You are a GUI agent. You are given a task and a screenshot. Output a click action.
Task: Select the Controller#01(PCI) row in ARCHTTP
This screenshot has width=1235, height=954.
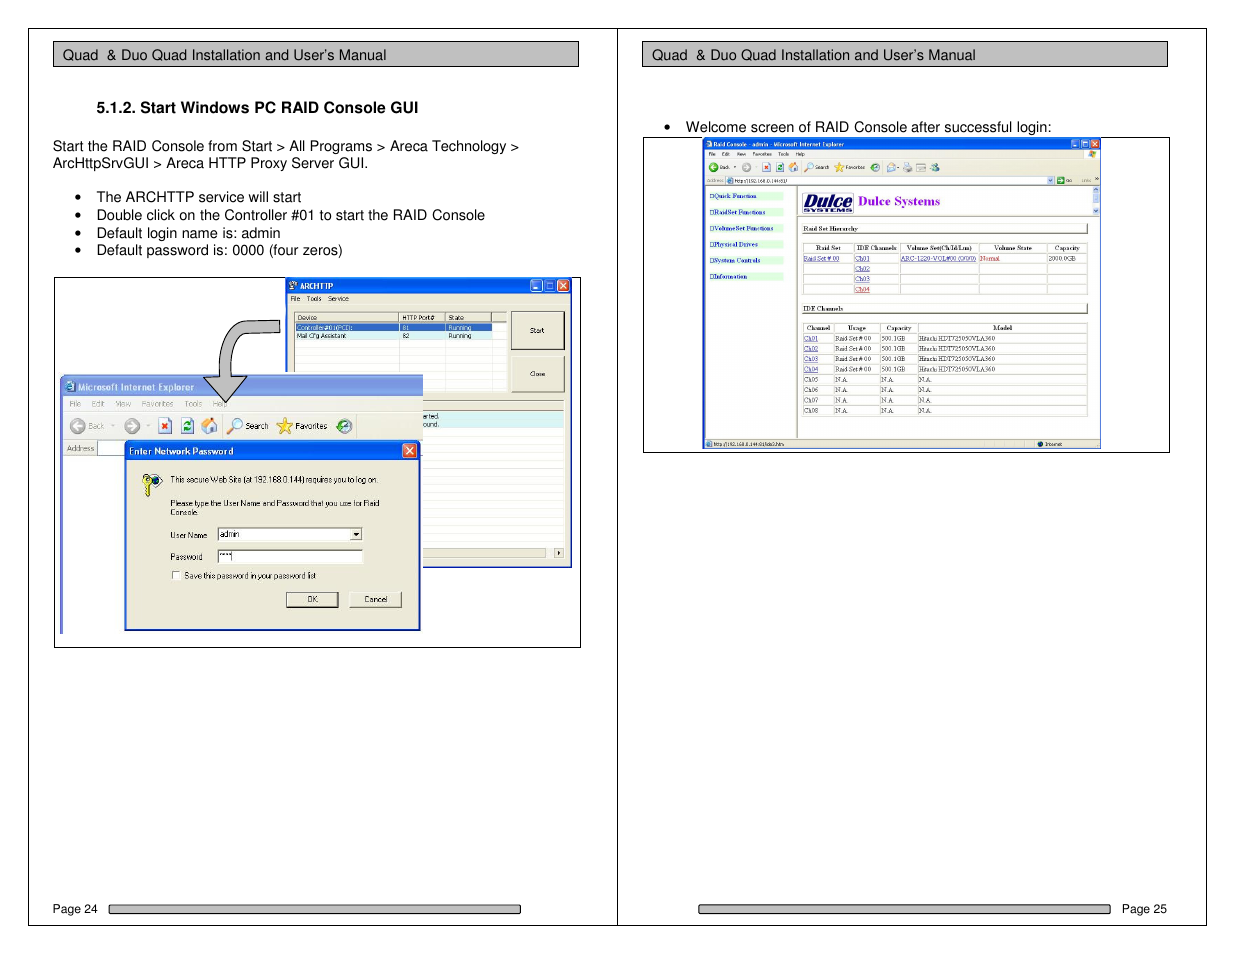point(393,327)
